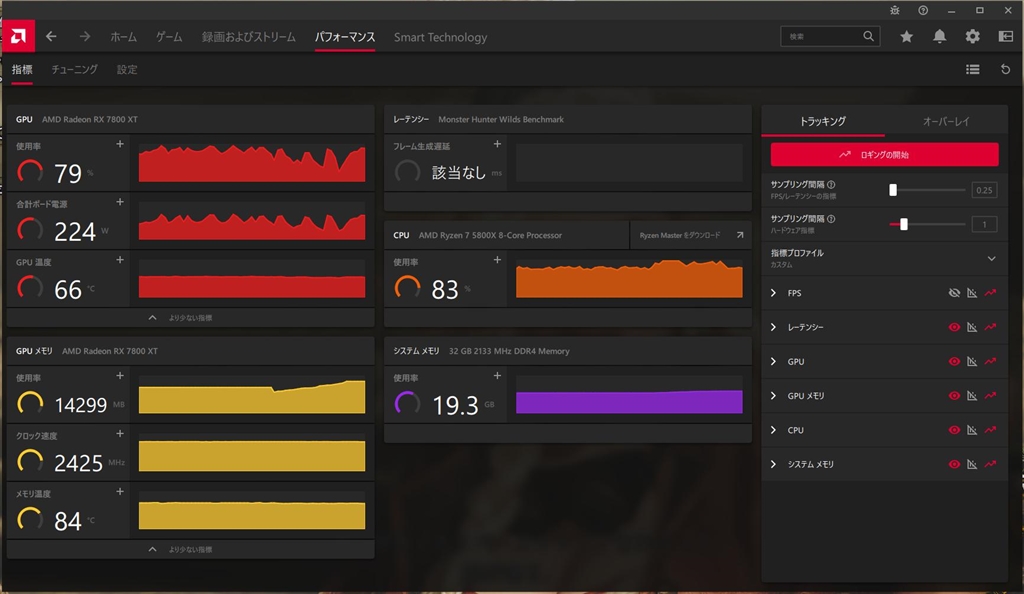Expand the GPU メモリ tracking row
Viewport: 1024px width, 594px height.
point(774,396)
